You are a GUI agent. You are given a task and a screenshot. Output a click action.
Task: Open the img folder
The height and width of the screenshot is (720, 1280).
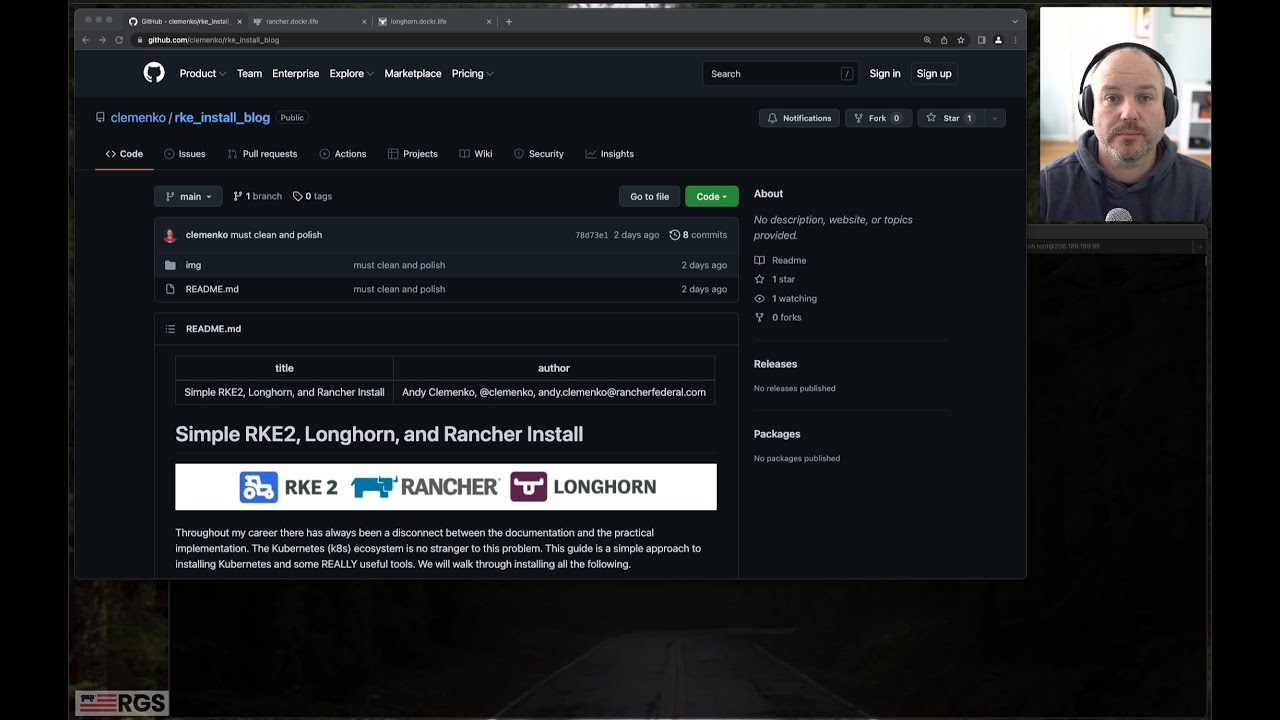click(193, 265)
